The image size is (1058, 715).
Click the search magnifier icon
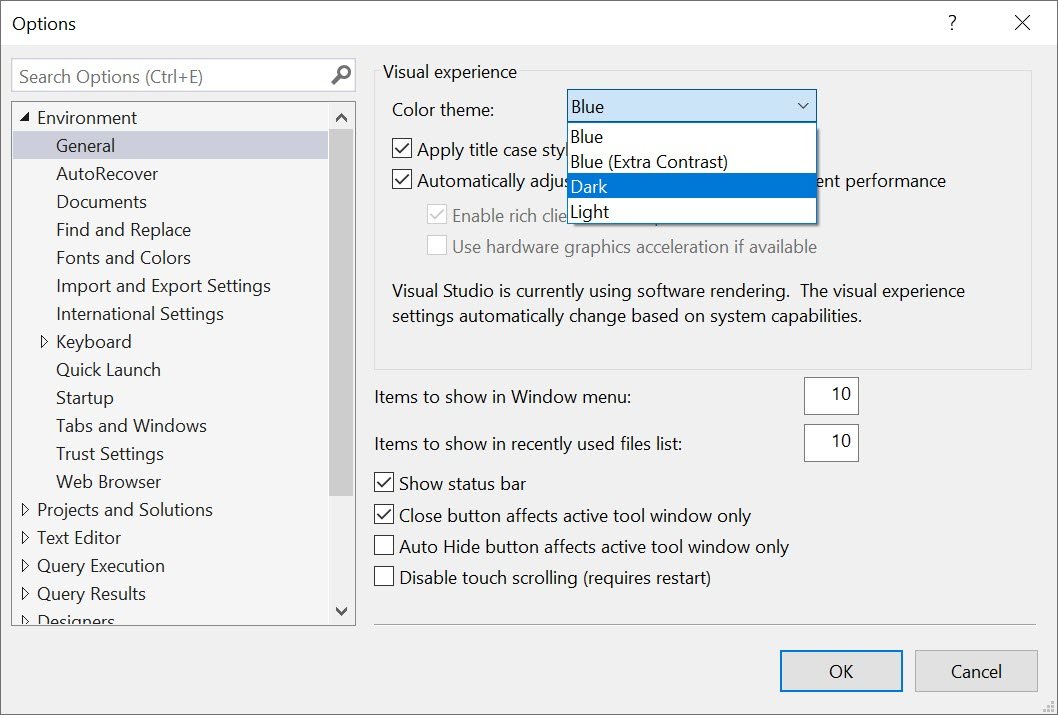point(341,75)
